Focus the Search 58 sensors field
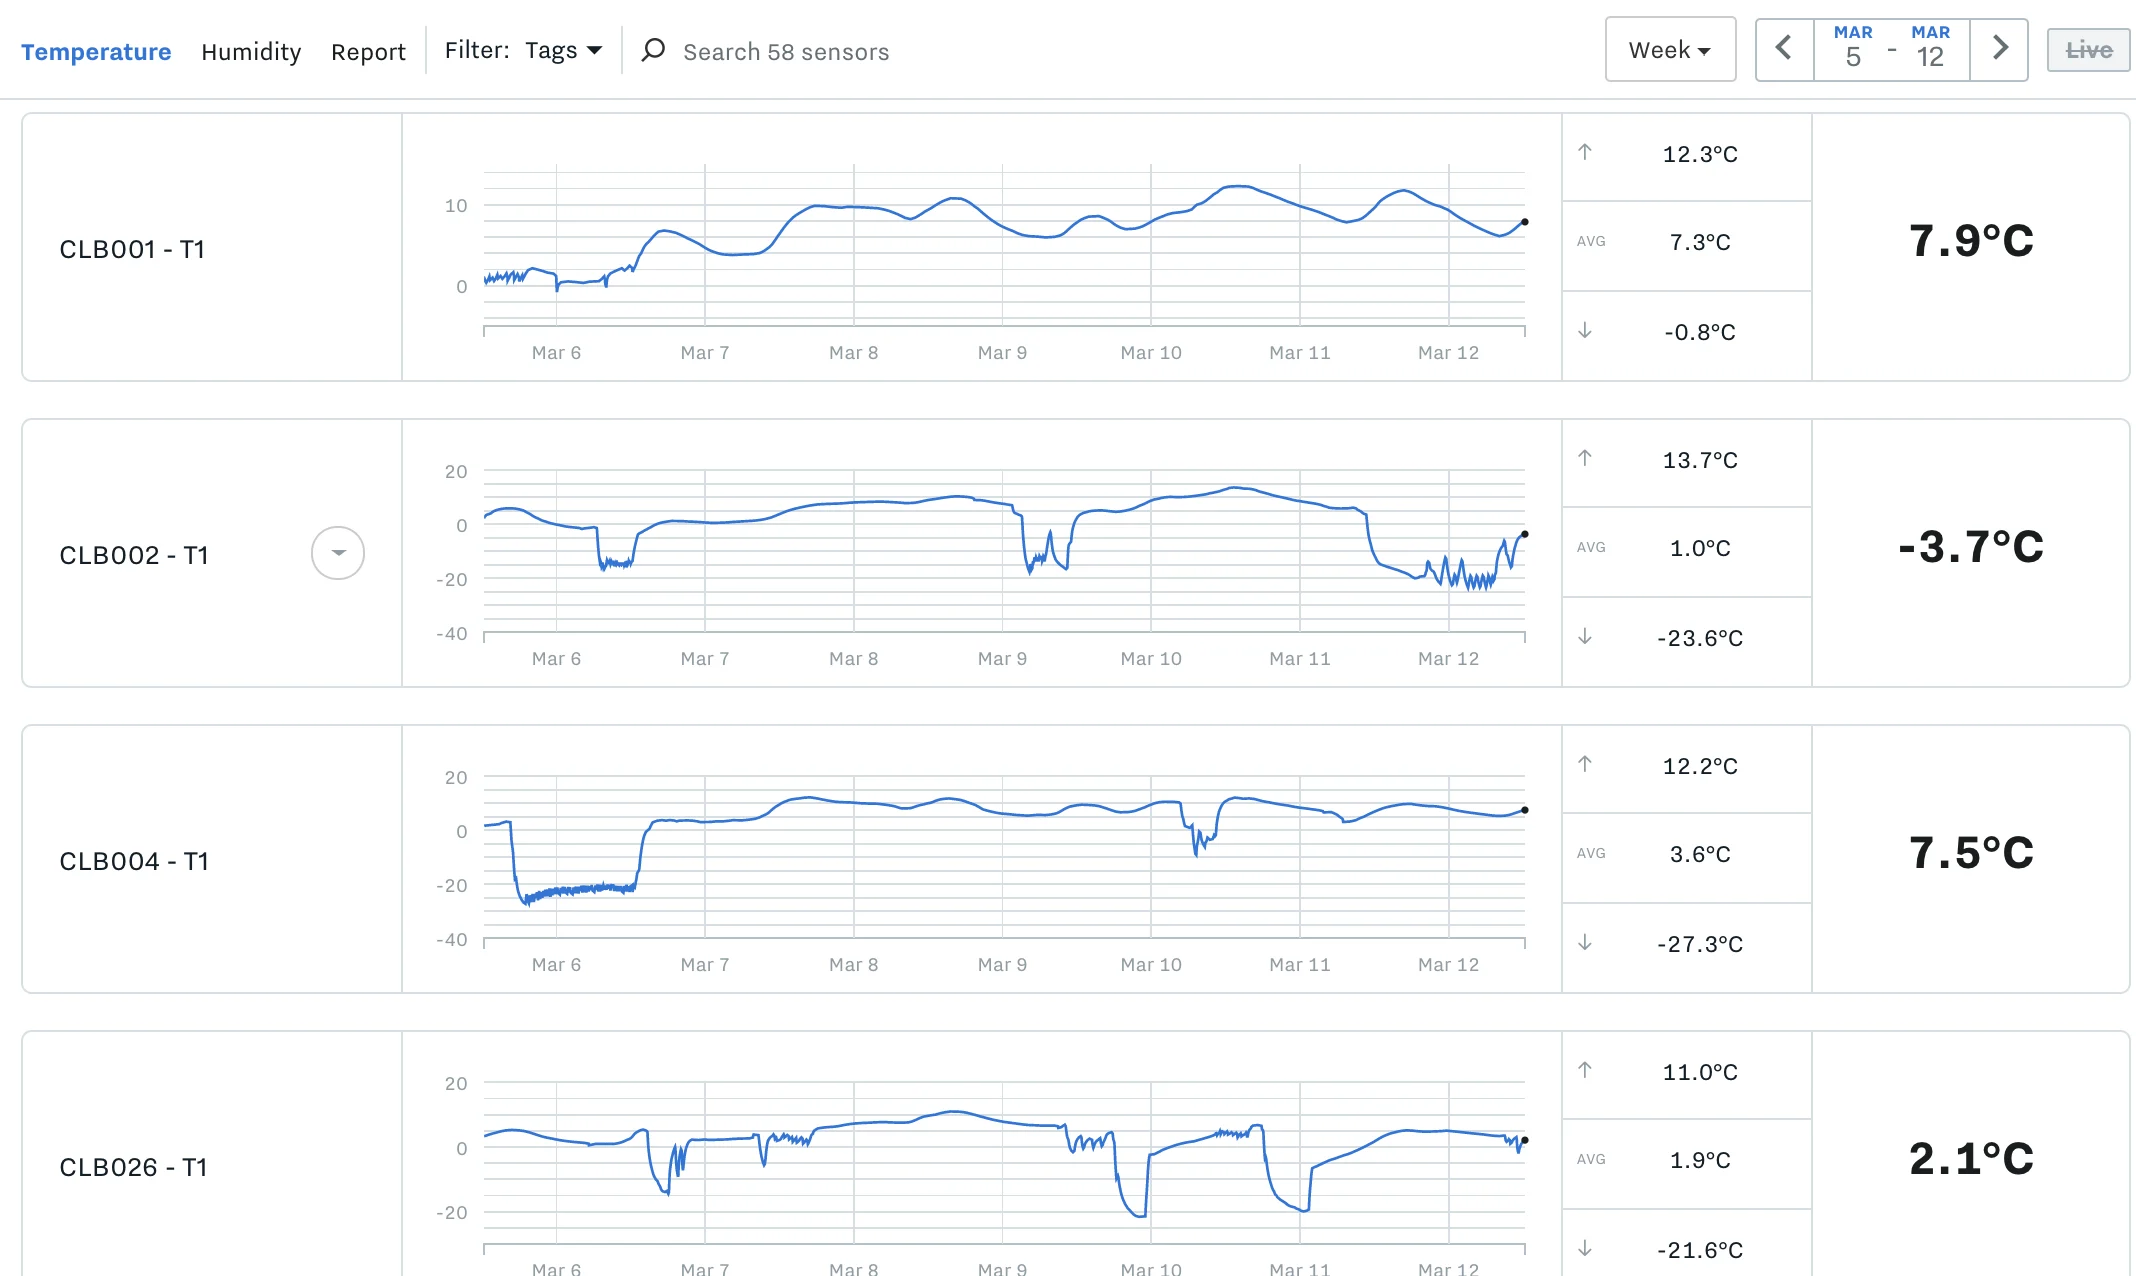 786,52
